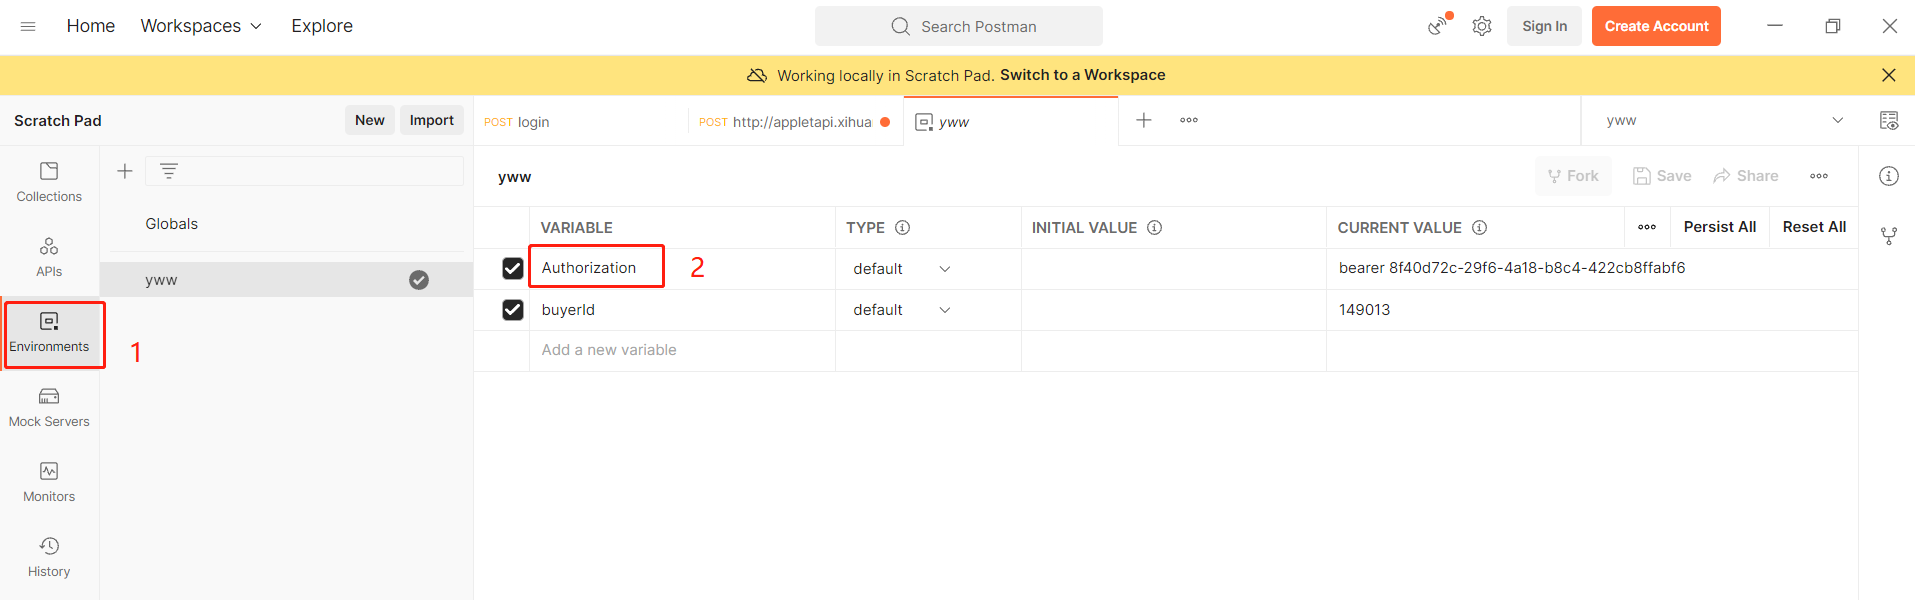The image size is (1915, 600).
Task: Switch to the yww environment tab
Action: [1010, 122]
